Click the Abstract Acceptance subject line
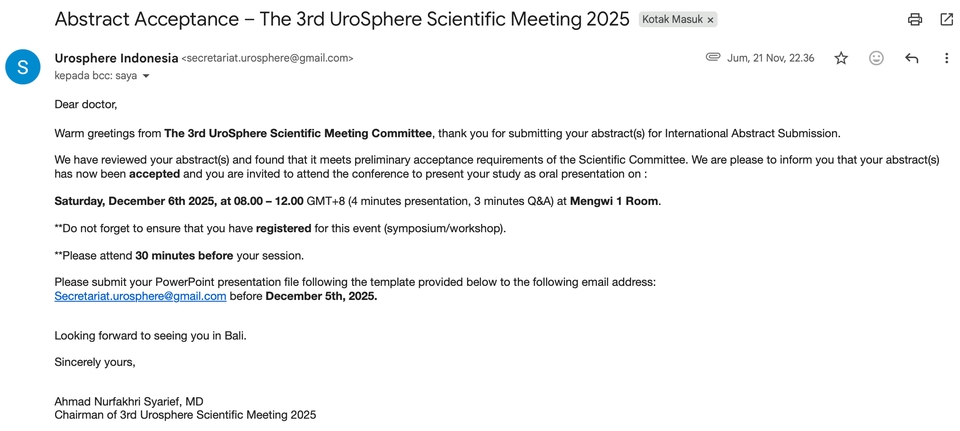 [x=342, y=19]
